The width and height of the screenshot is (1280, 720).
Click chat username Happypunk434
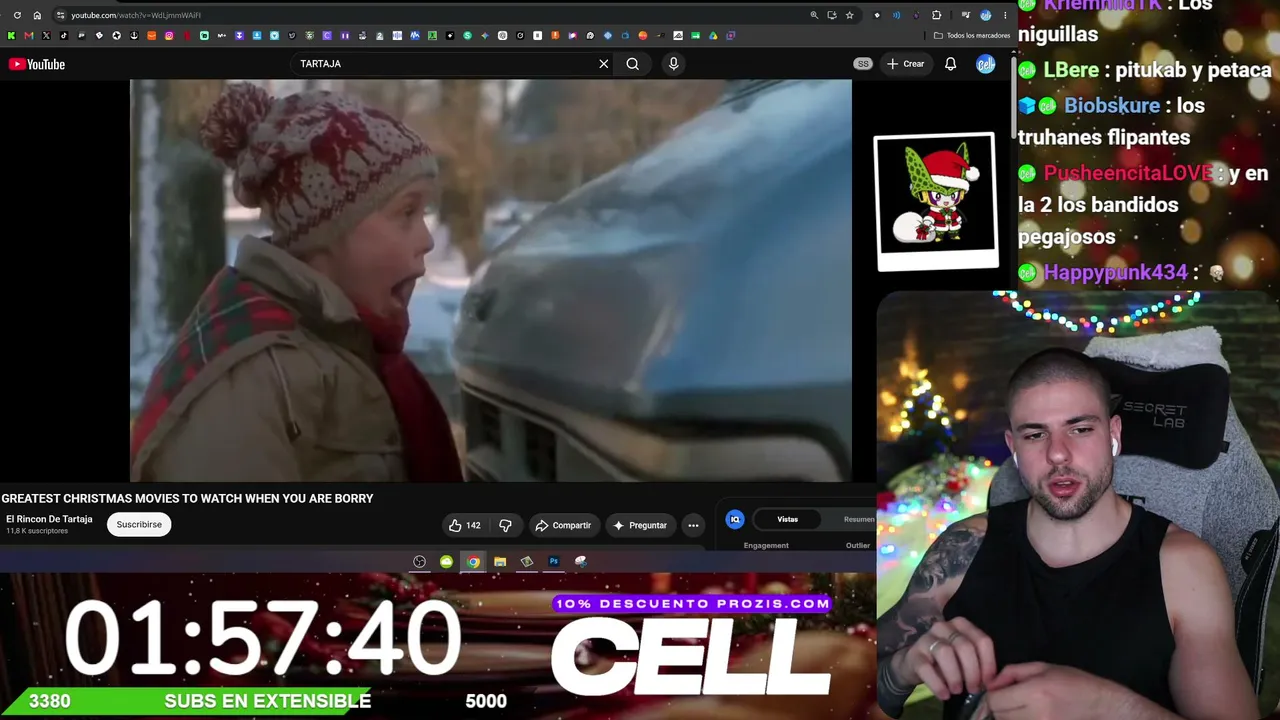point(1115,272)
